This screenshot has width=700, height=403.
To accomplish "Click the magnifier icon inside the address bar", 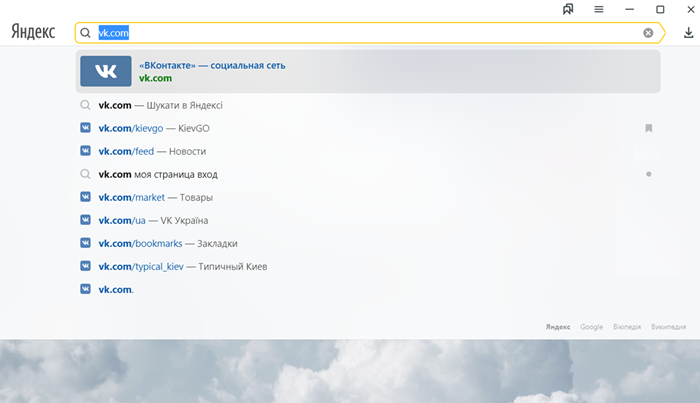I will [85, 33].
